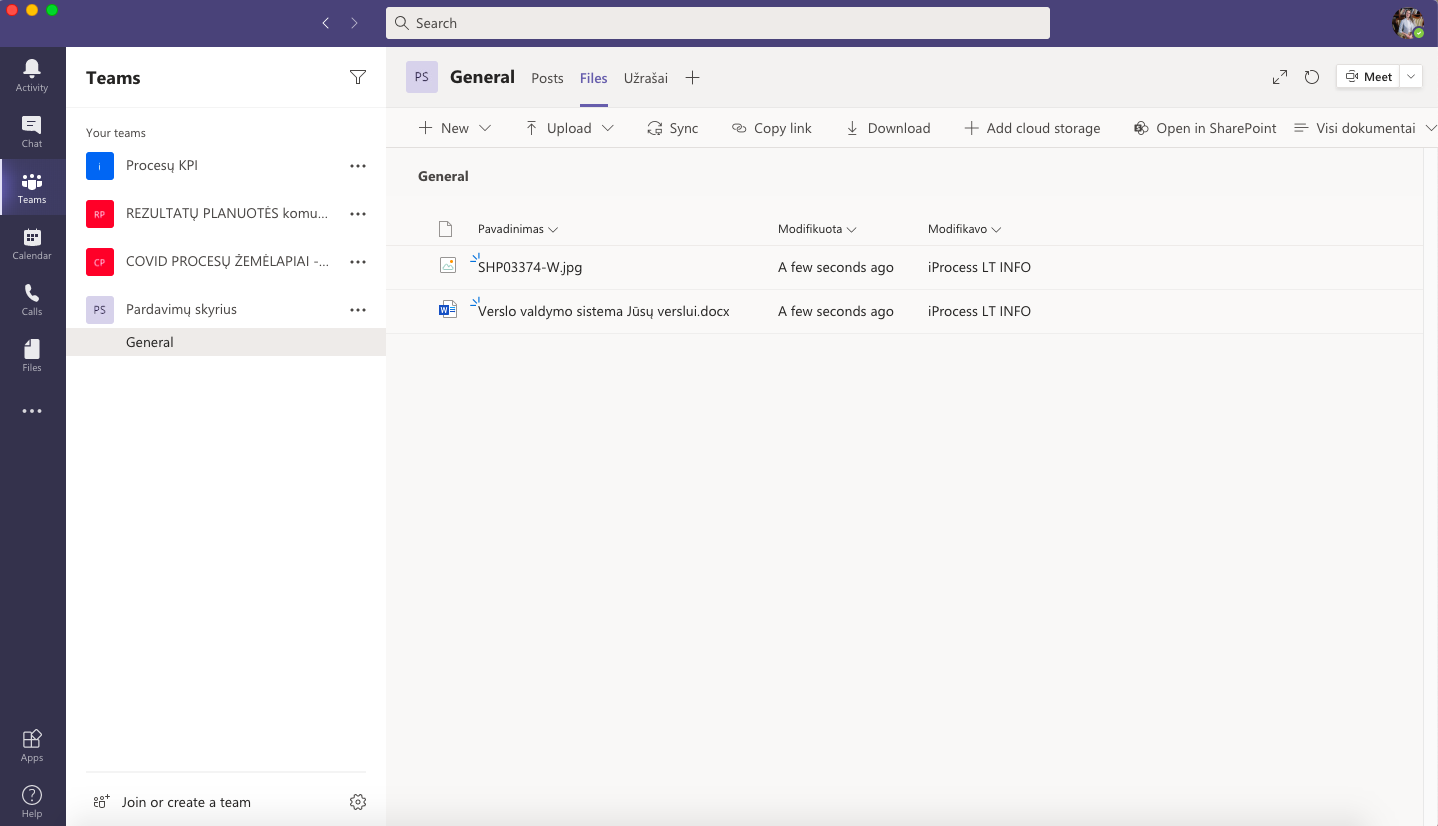Select the General channel
This screenshot has width=1438, height=826.
coord(226,342)
